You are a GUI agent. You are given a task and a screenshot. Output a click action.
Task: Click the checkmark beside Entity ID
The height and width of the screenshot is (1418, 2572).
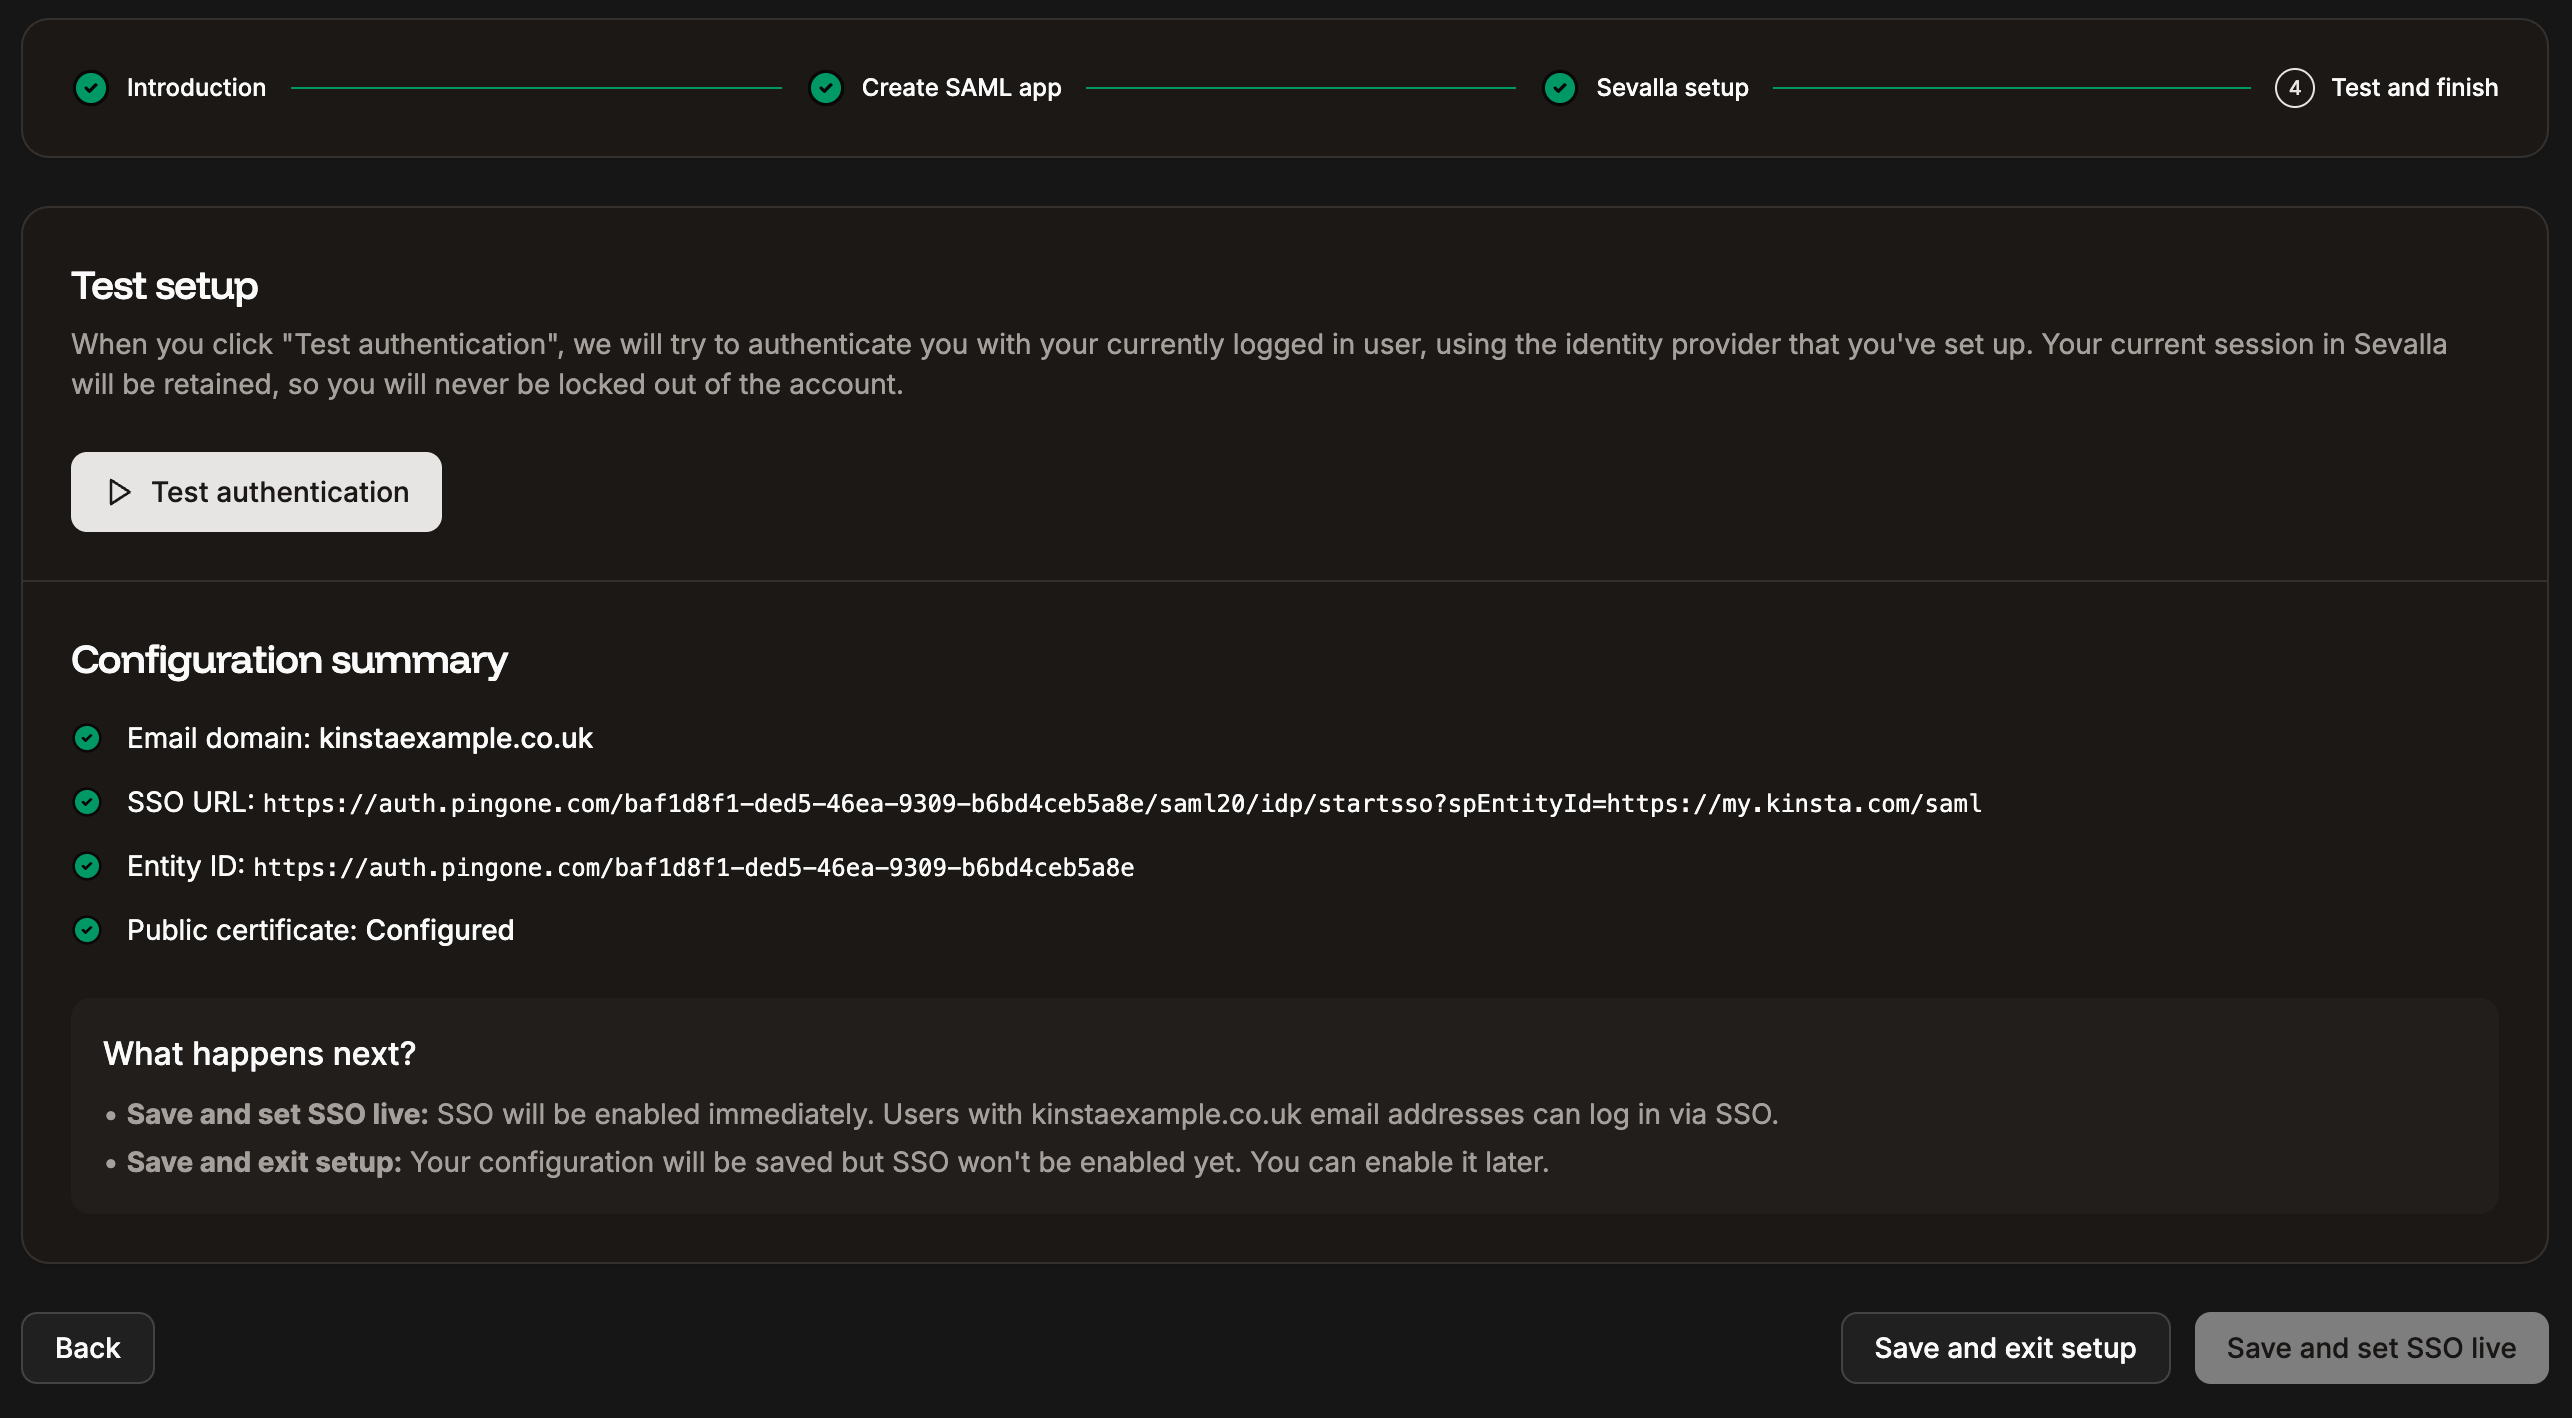pyautogui.click(x=88, y=866)
